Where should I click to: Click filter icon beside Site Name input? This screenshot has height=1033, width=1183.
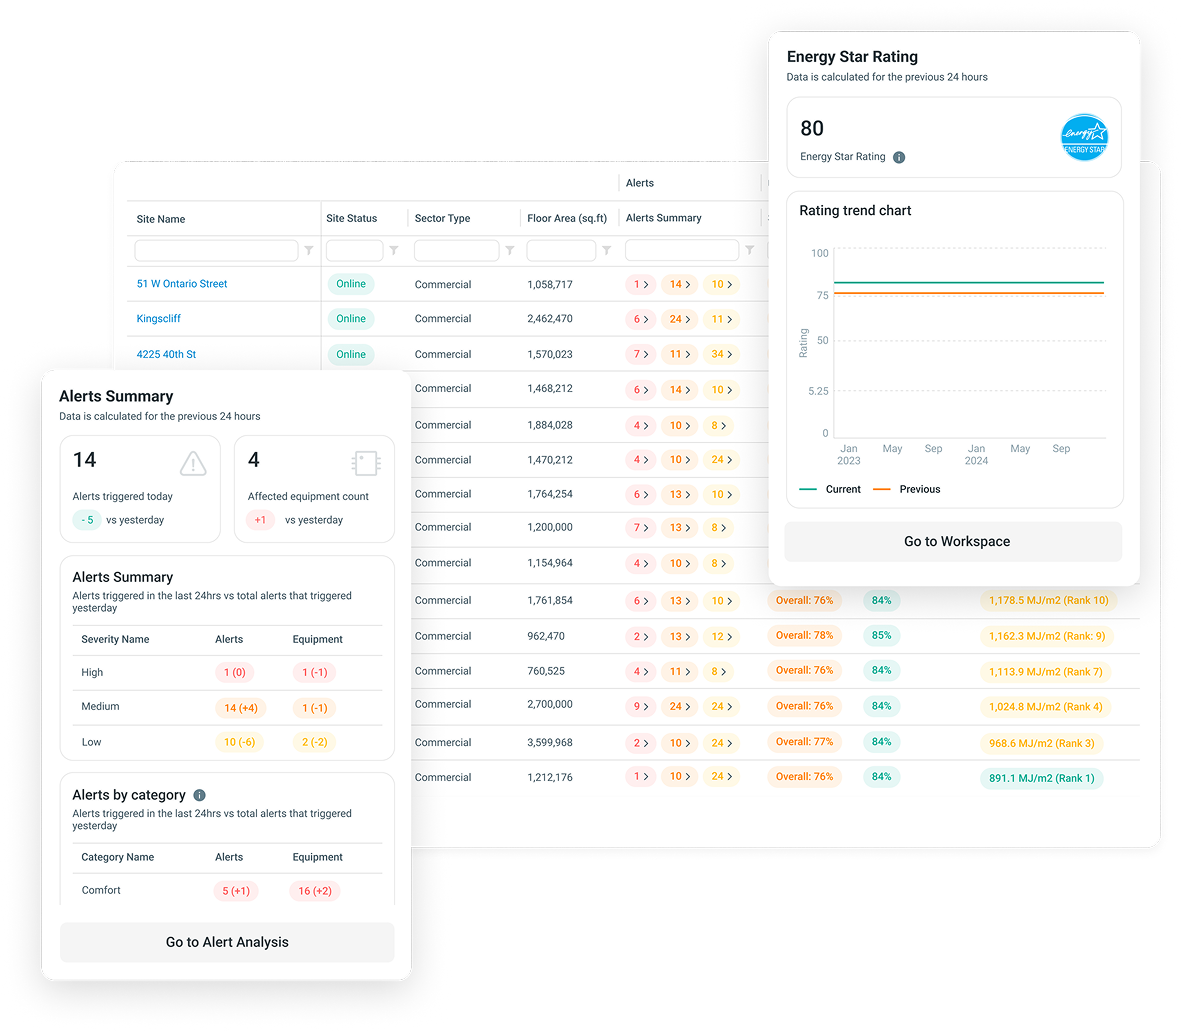coord(309,251)
